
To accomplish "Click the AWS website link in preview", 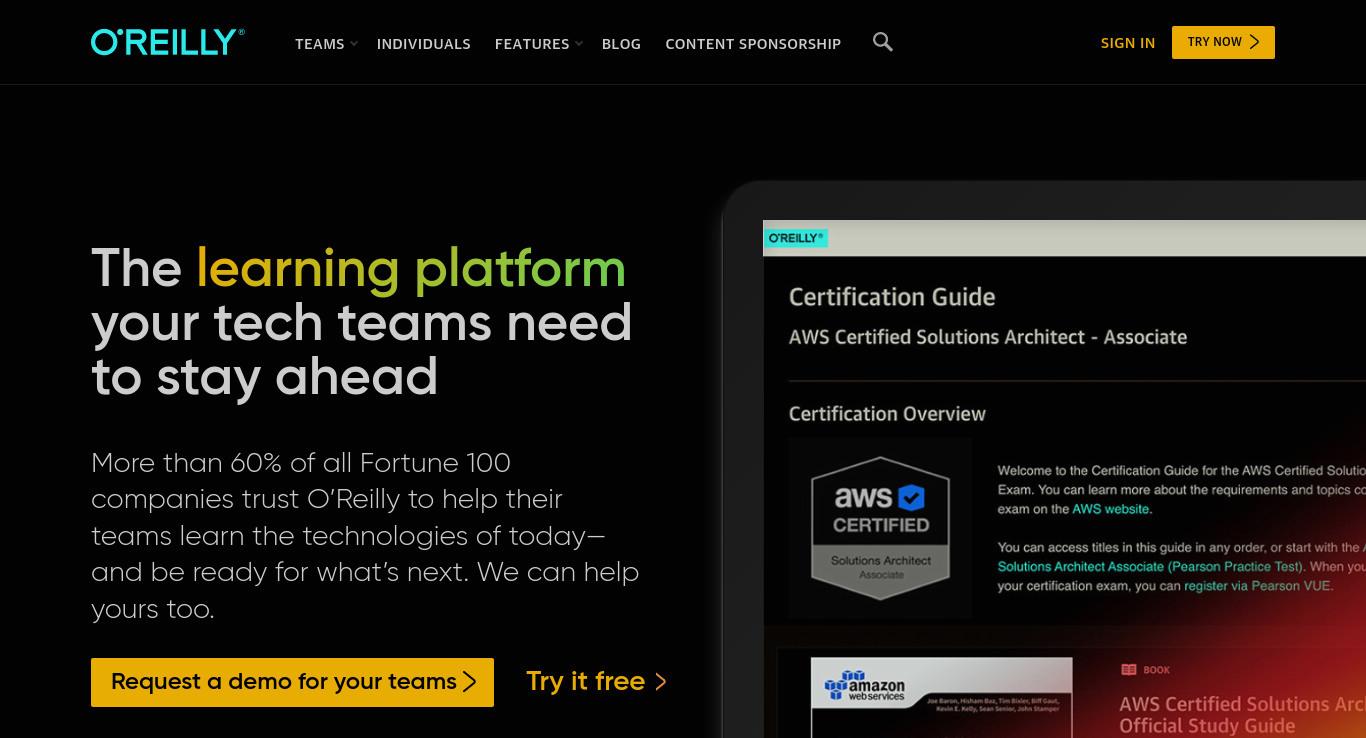I will (1111, 509).
